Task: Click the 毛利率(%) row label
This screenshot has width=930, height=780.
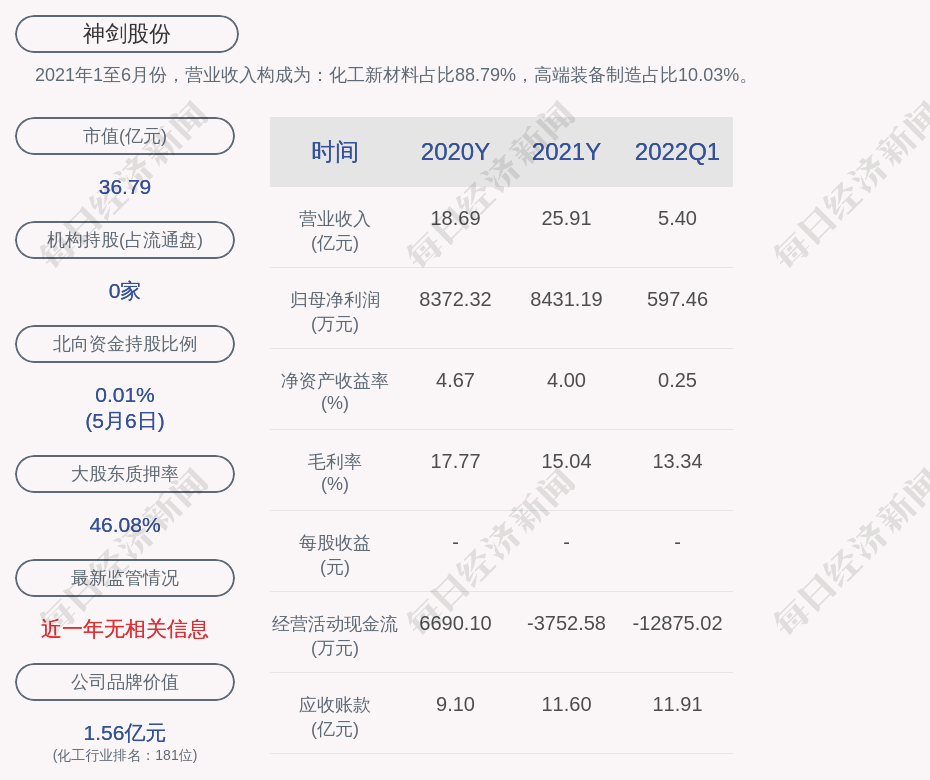Action: click(x=335, y=473)
